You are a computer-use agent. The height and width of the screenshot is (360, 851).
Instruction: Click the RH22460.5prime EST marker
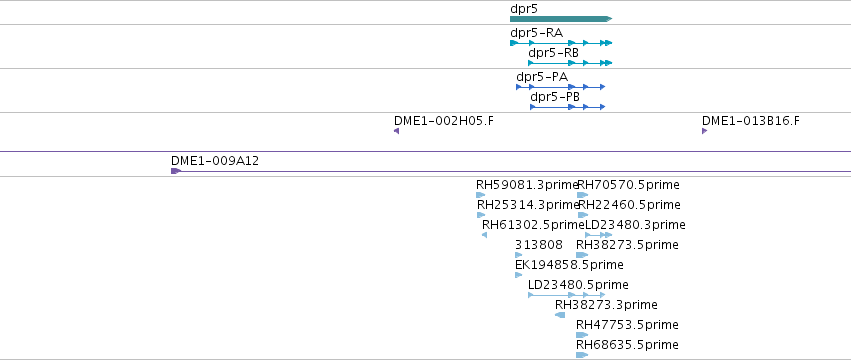(583, 215)
